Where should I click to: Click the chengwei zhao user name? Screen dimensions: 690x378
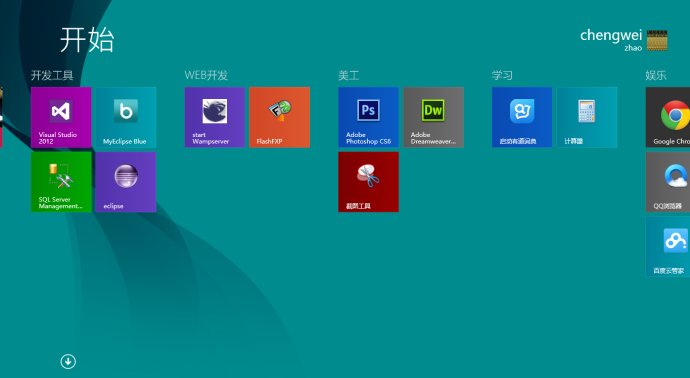coord(611,40)
